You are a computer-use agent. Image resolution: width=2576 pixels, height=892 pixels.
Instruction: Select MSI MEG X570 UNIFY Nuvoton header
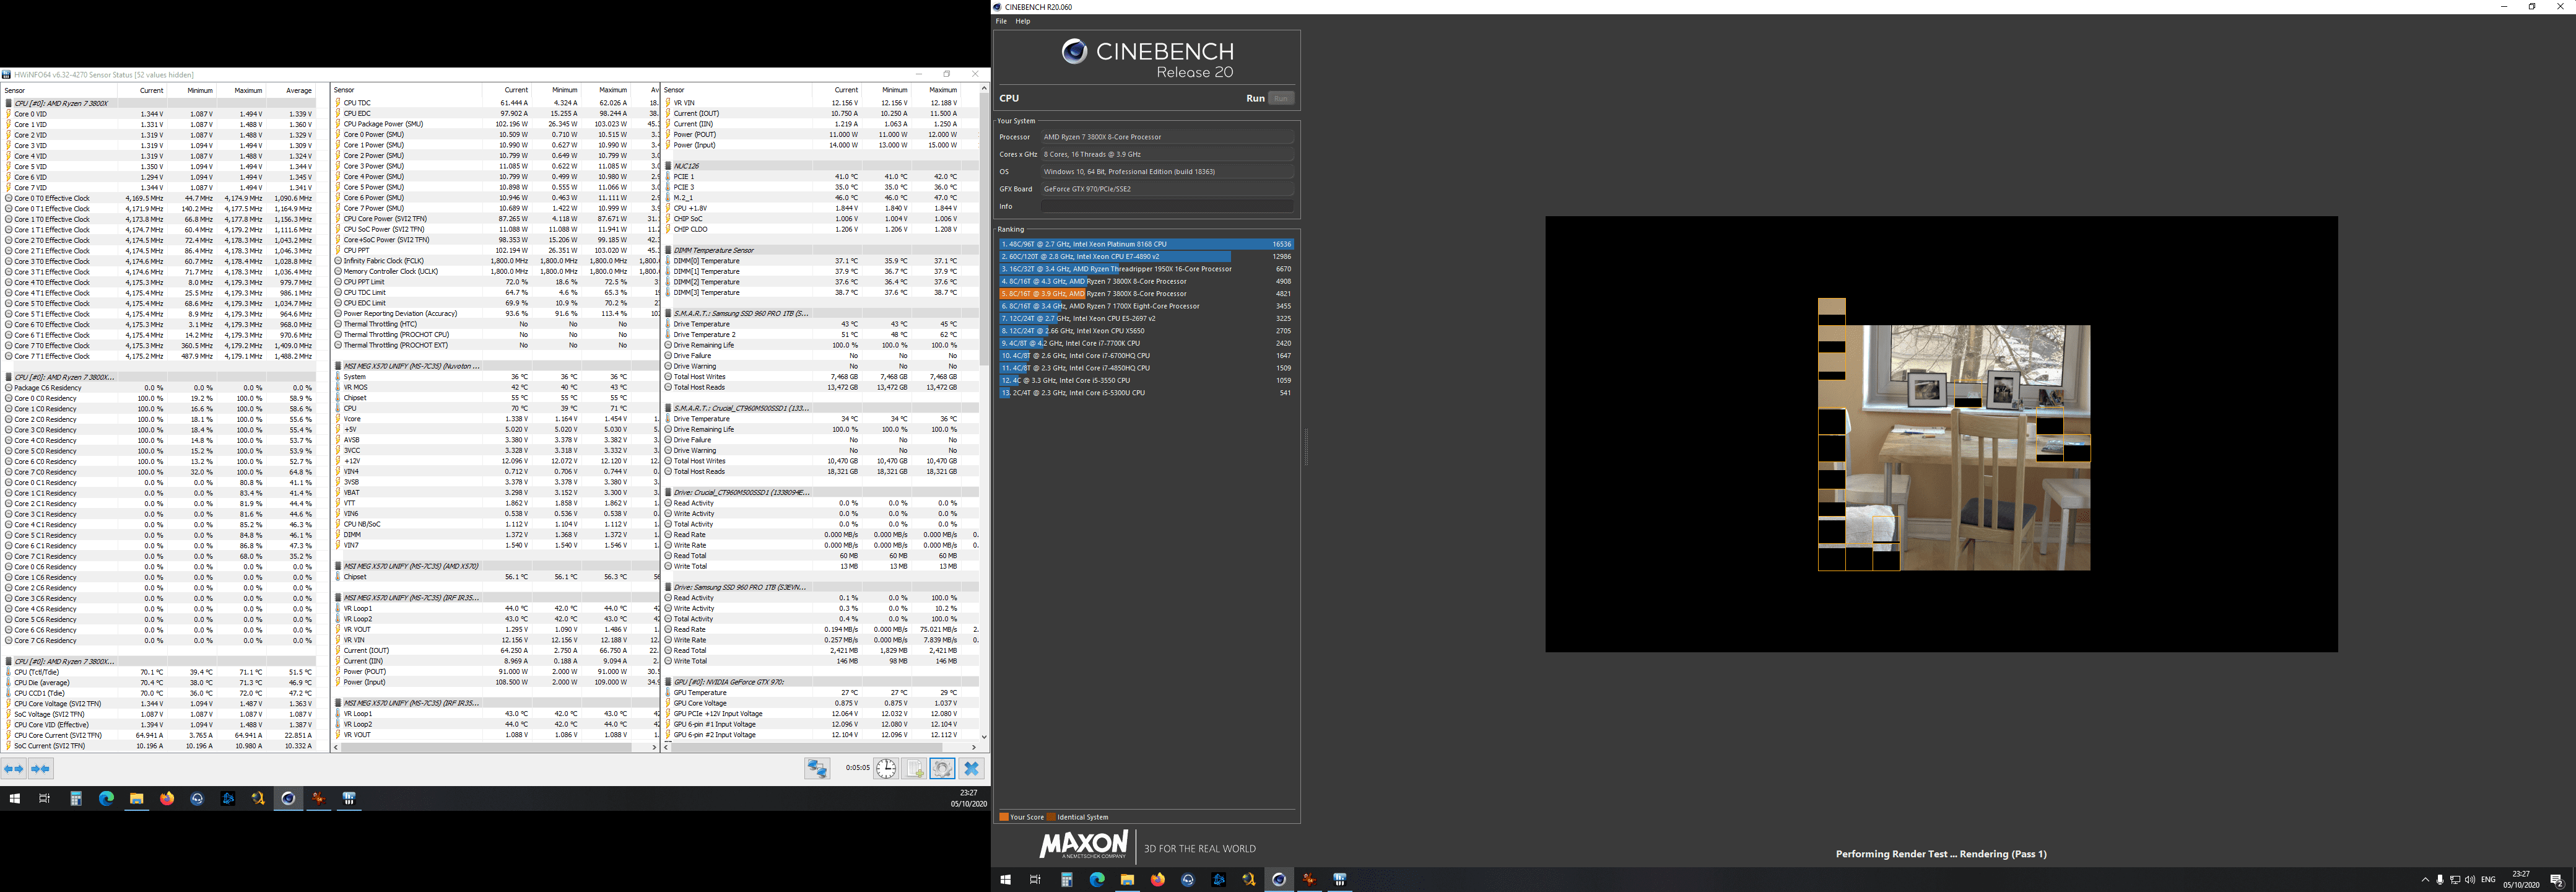[496, 366]
